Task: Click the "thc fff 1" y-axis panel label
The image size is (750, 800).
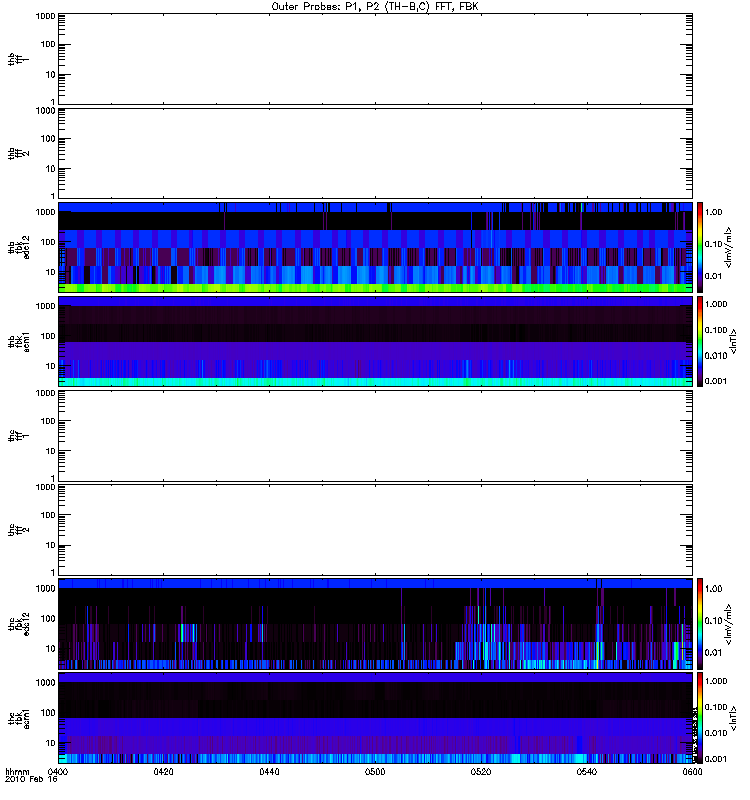Action: 18,436
